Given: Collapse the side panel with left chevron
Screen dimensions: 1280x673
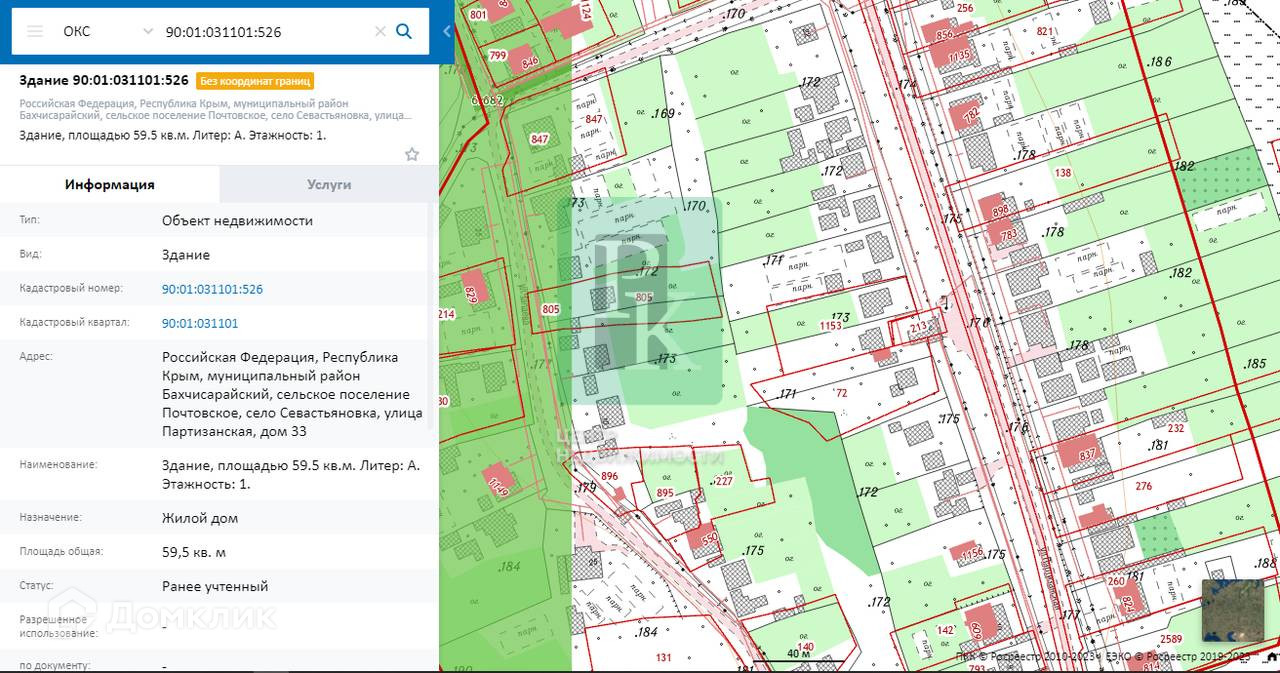Looking at the screenshot, I should (x=447, y=31).
